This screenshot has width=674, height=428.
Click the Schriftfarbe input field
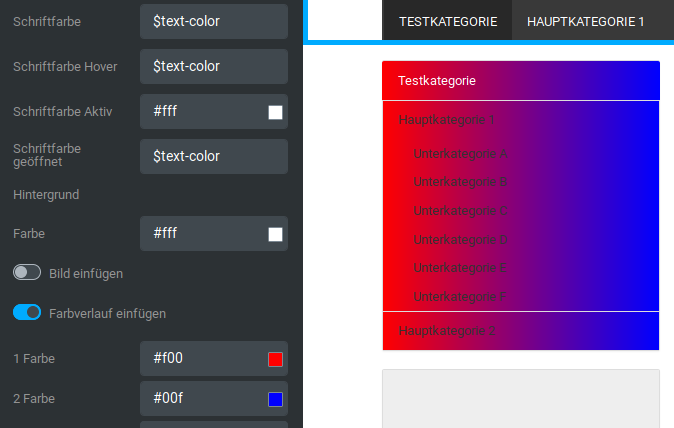coord(213,21)
